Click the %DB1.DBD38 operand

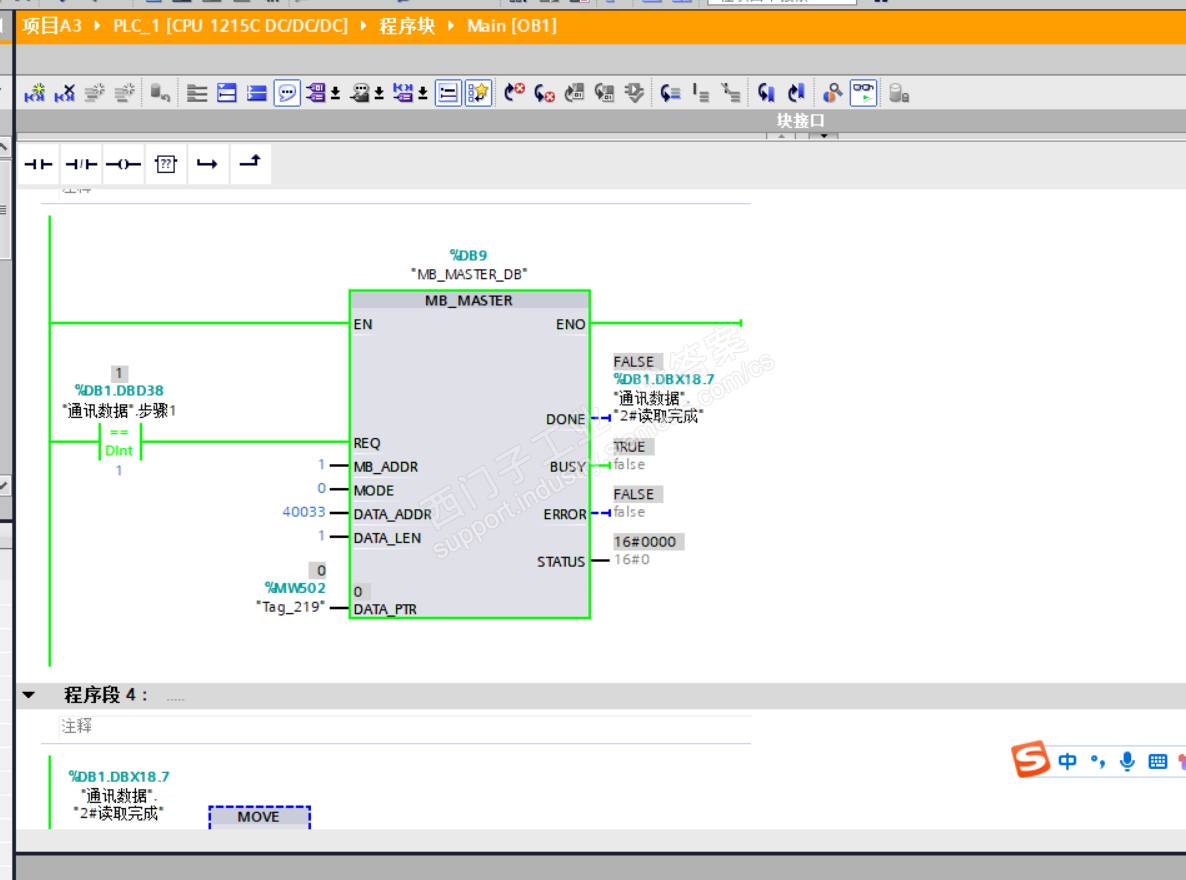119,390
